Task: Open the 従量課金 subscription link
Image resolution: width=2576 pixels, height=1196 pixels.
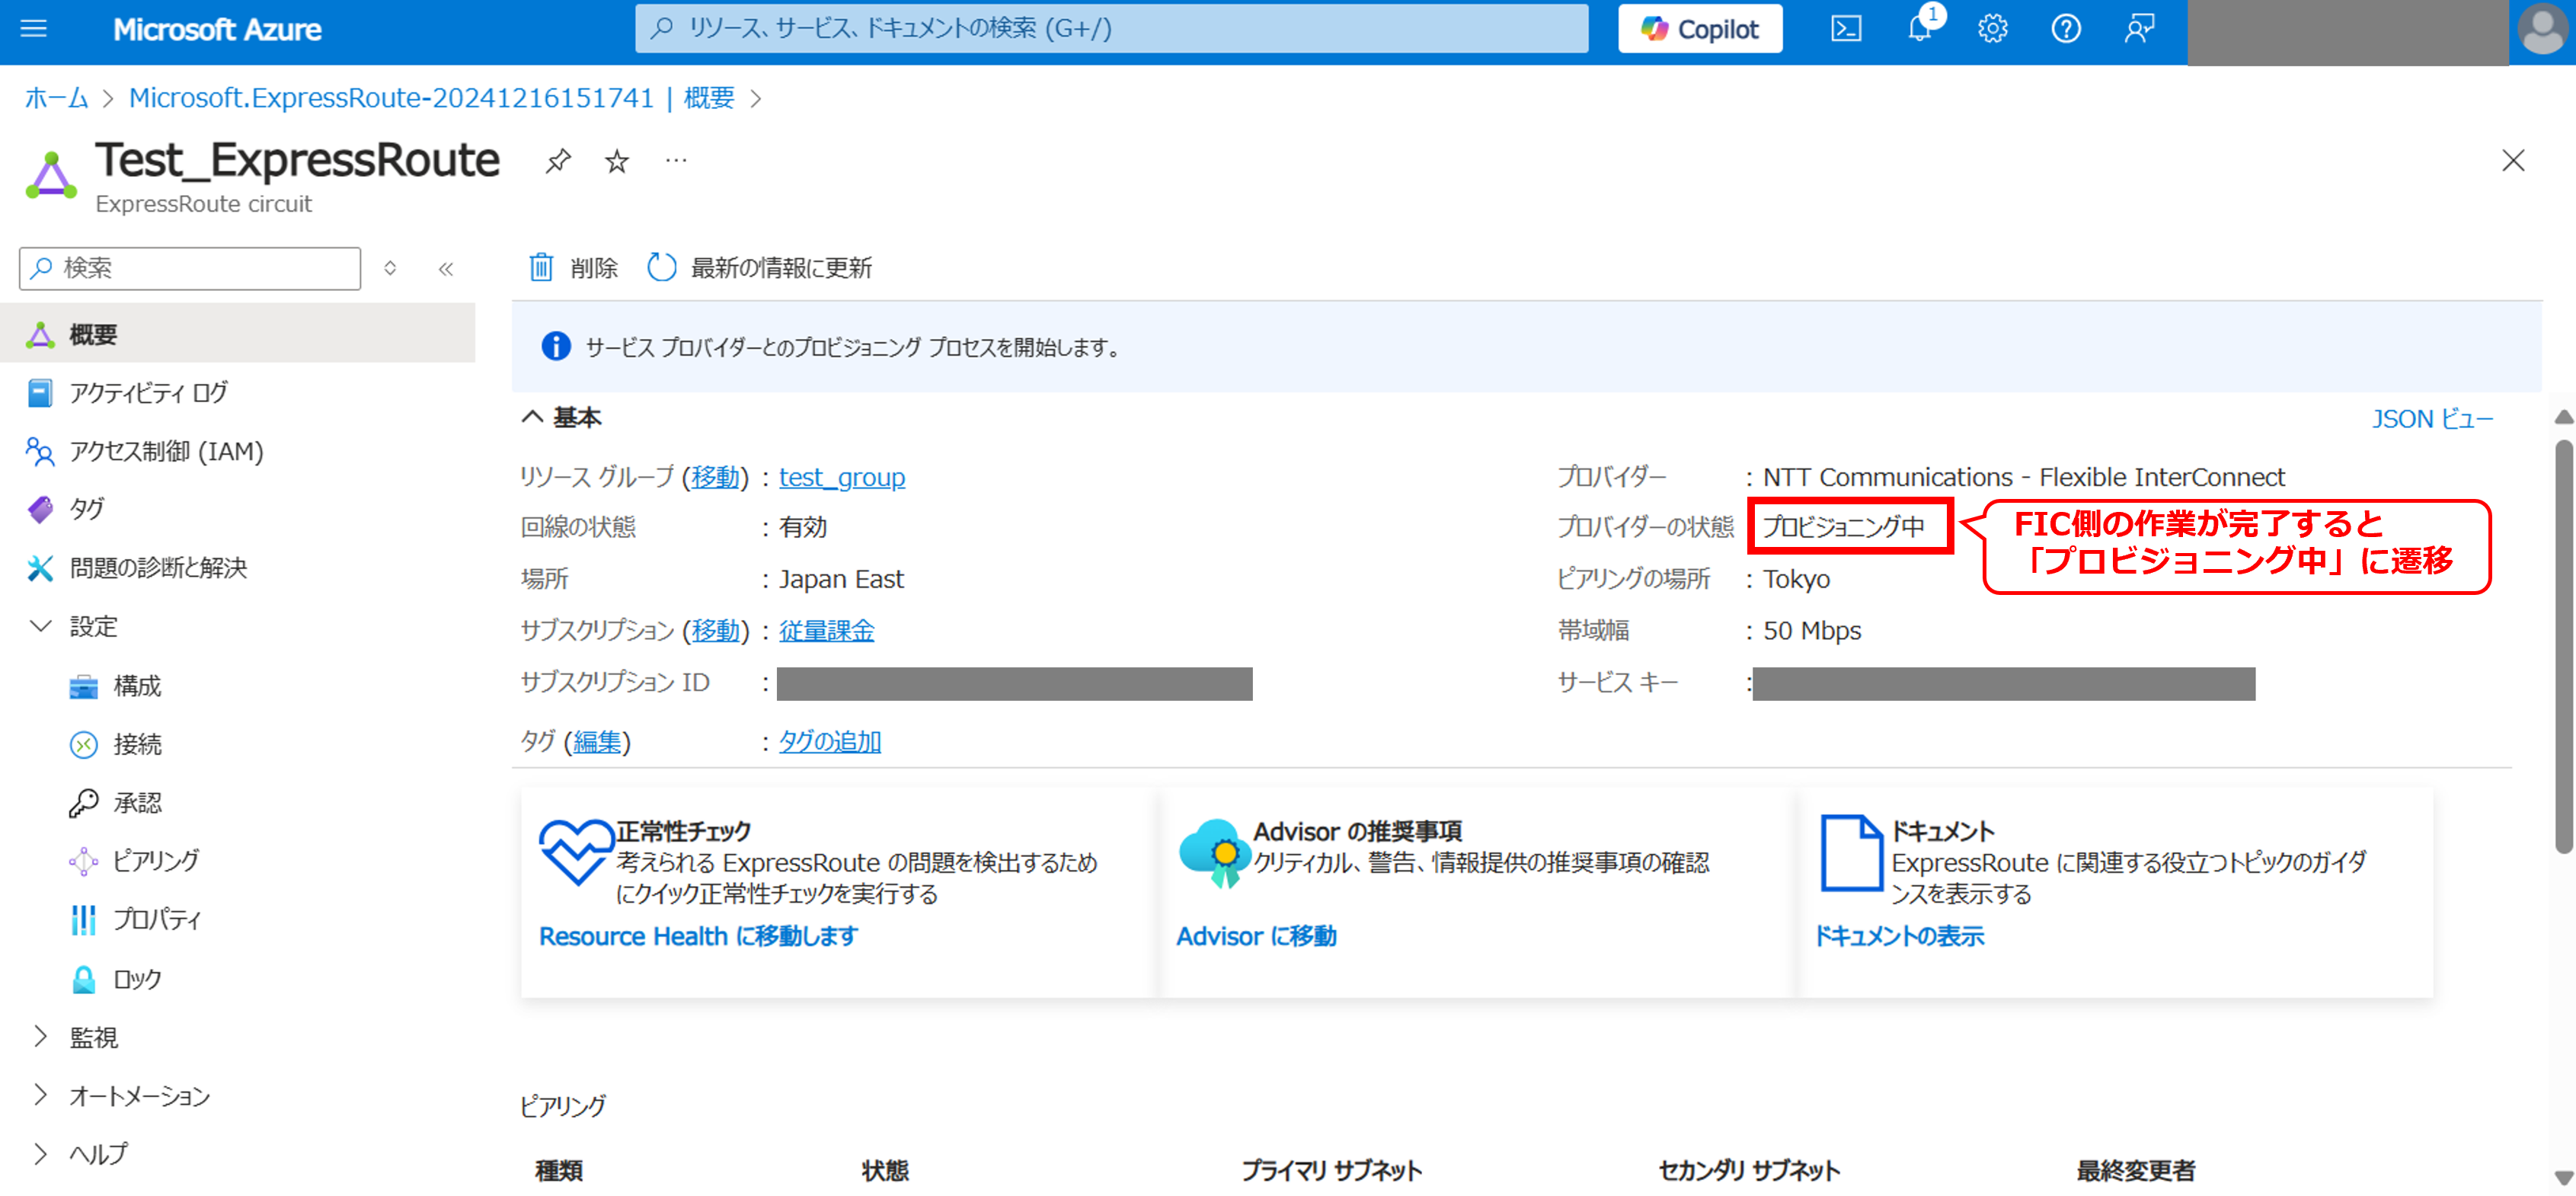Action: pyautogui.click(x=827, y=630)
